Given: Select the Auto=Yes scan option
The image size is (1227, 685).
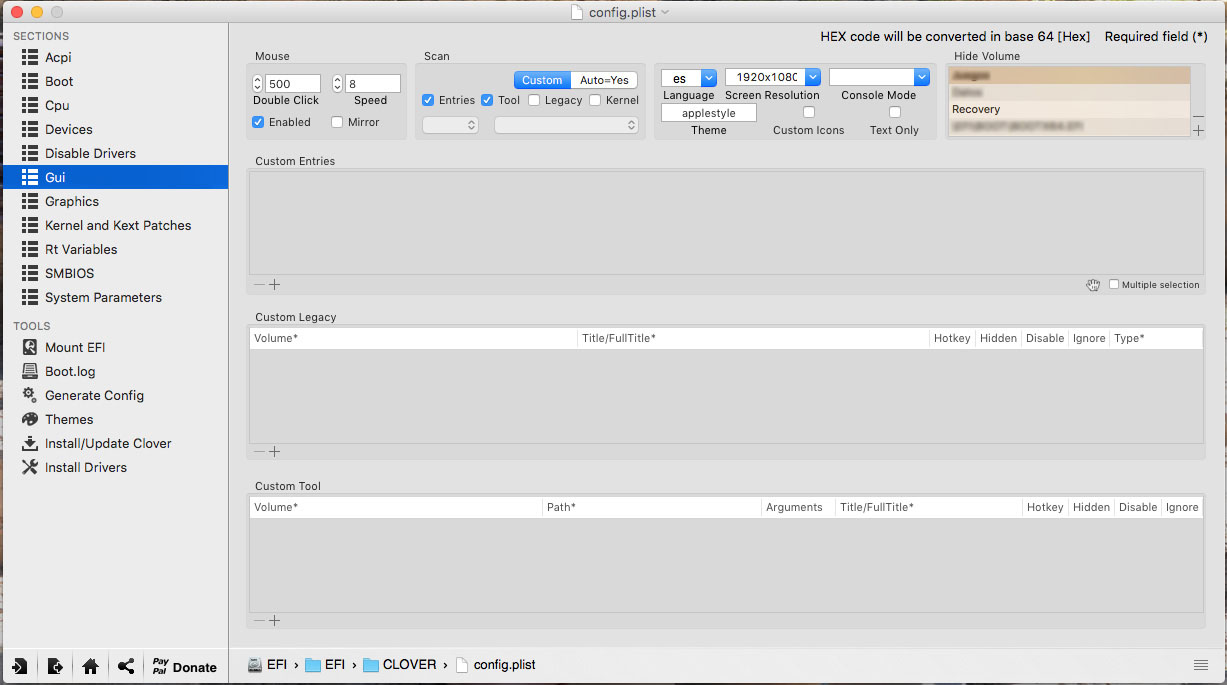Looking at the screenshot, I should [604, 80].
